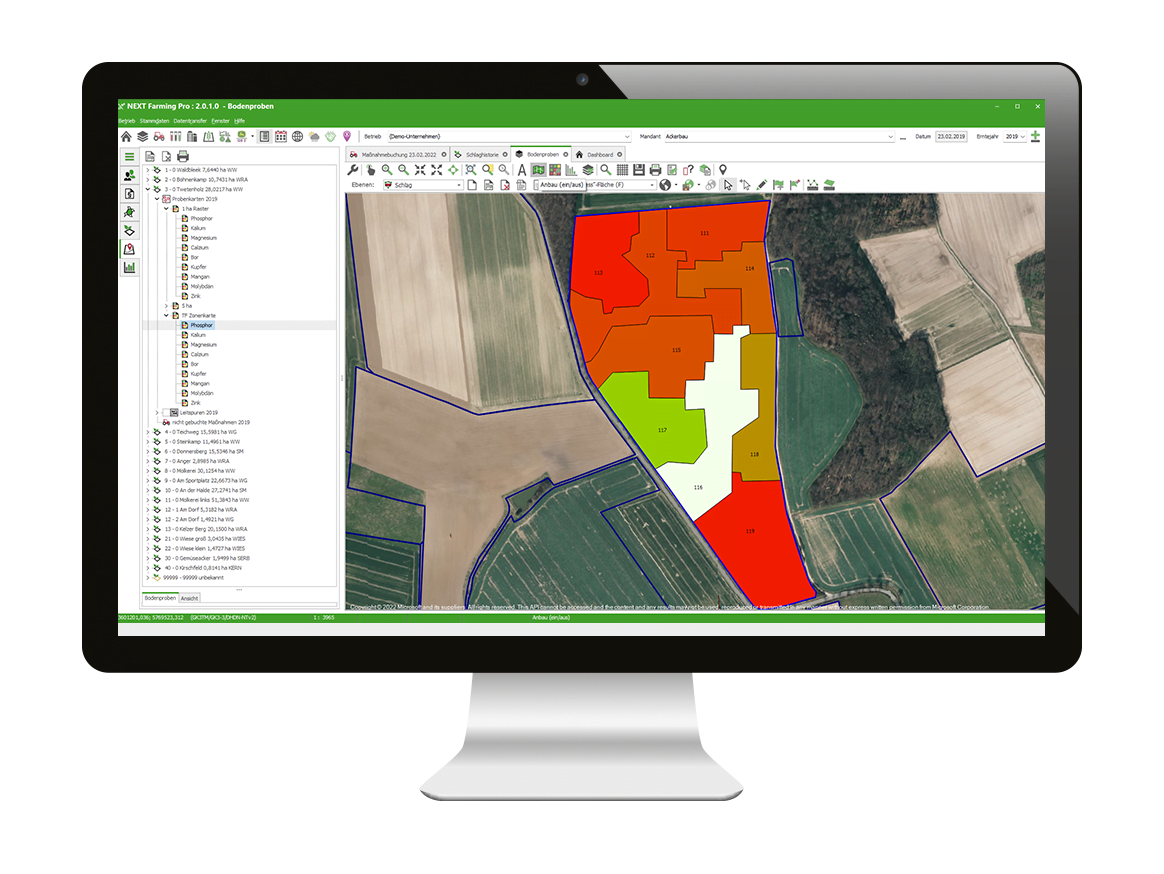
Task: Collapse the 1 ha Raster node
Action: tap(167, 209)
